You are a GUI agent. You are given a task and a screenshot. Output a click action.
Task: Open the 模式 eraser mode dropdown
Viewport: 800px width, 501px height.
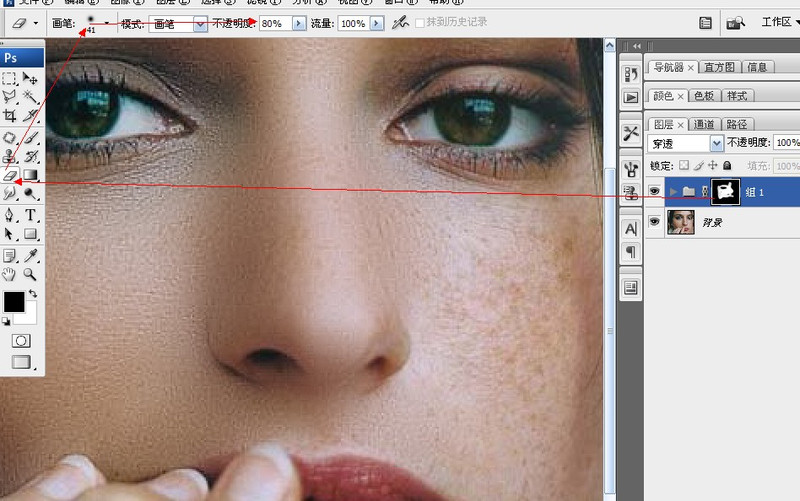200,22
